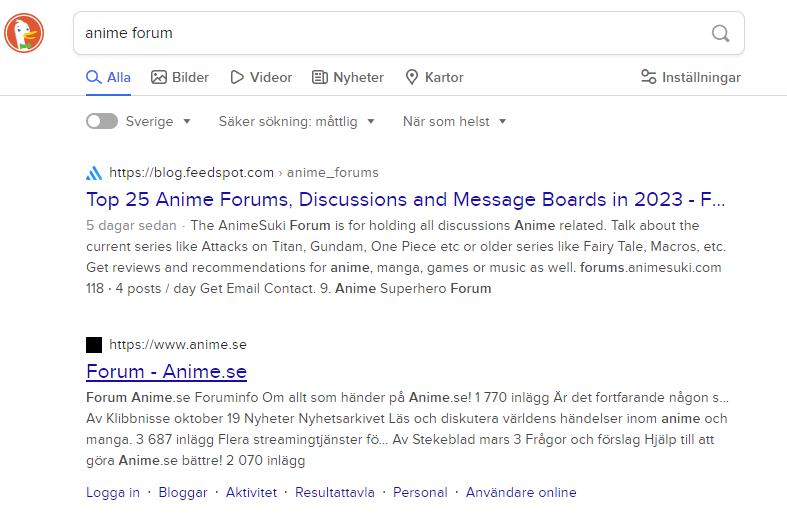Click the DuckDuckGo duck logo

(24, 33)
